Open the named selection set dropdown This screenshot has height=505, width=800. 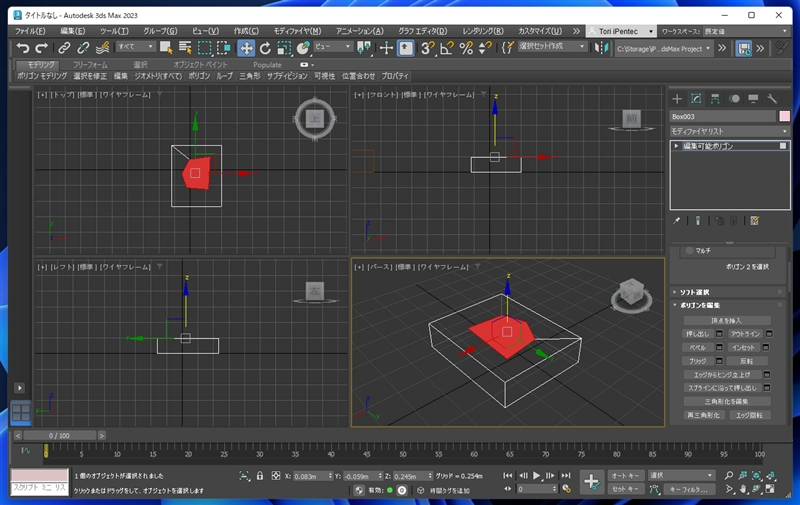tap(552, 46)
